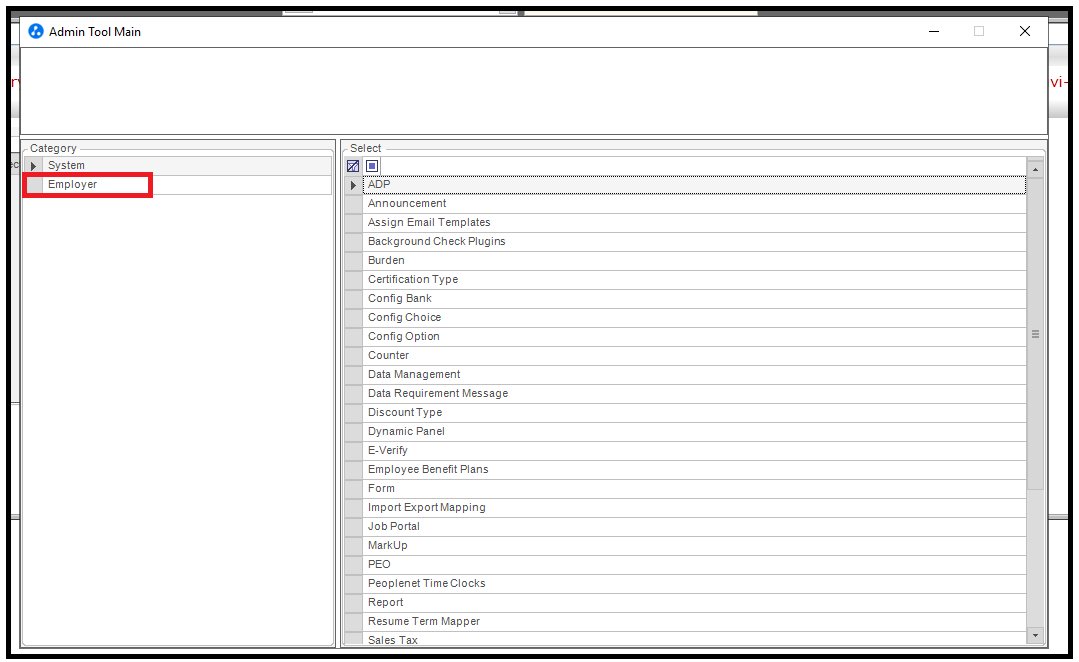Click the row header cell beside Employer
Screen dimensions: 1079x662
[x=34, y=184]
